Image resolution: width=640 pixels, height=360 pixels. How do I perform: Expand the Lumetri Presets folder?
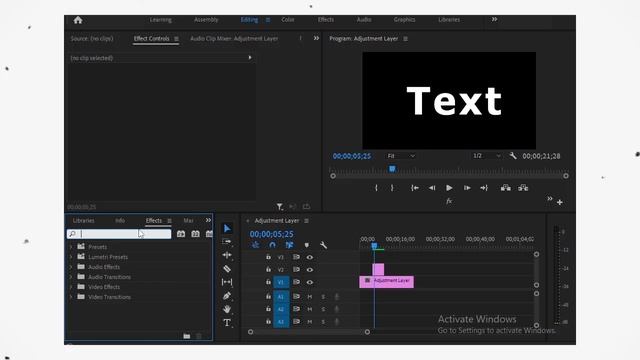[x=71, y=257]
